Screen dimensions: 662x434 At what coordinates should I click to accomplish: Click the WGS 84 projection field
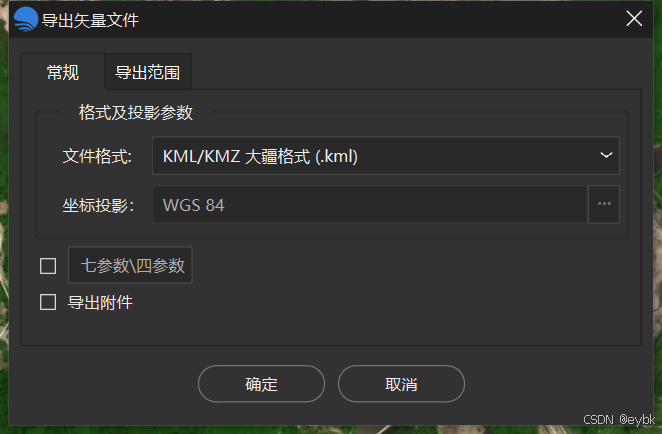(369, 205)
